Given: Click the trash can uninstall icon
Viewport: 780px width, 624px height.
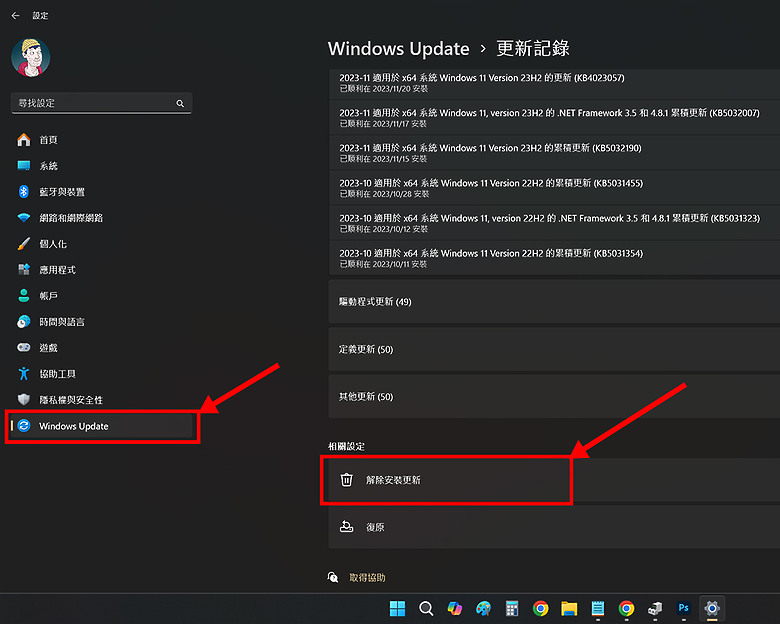Looking at the screenshot, I should point(347,480).
